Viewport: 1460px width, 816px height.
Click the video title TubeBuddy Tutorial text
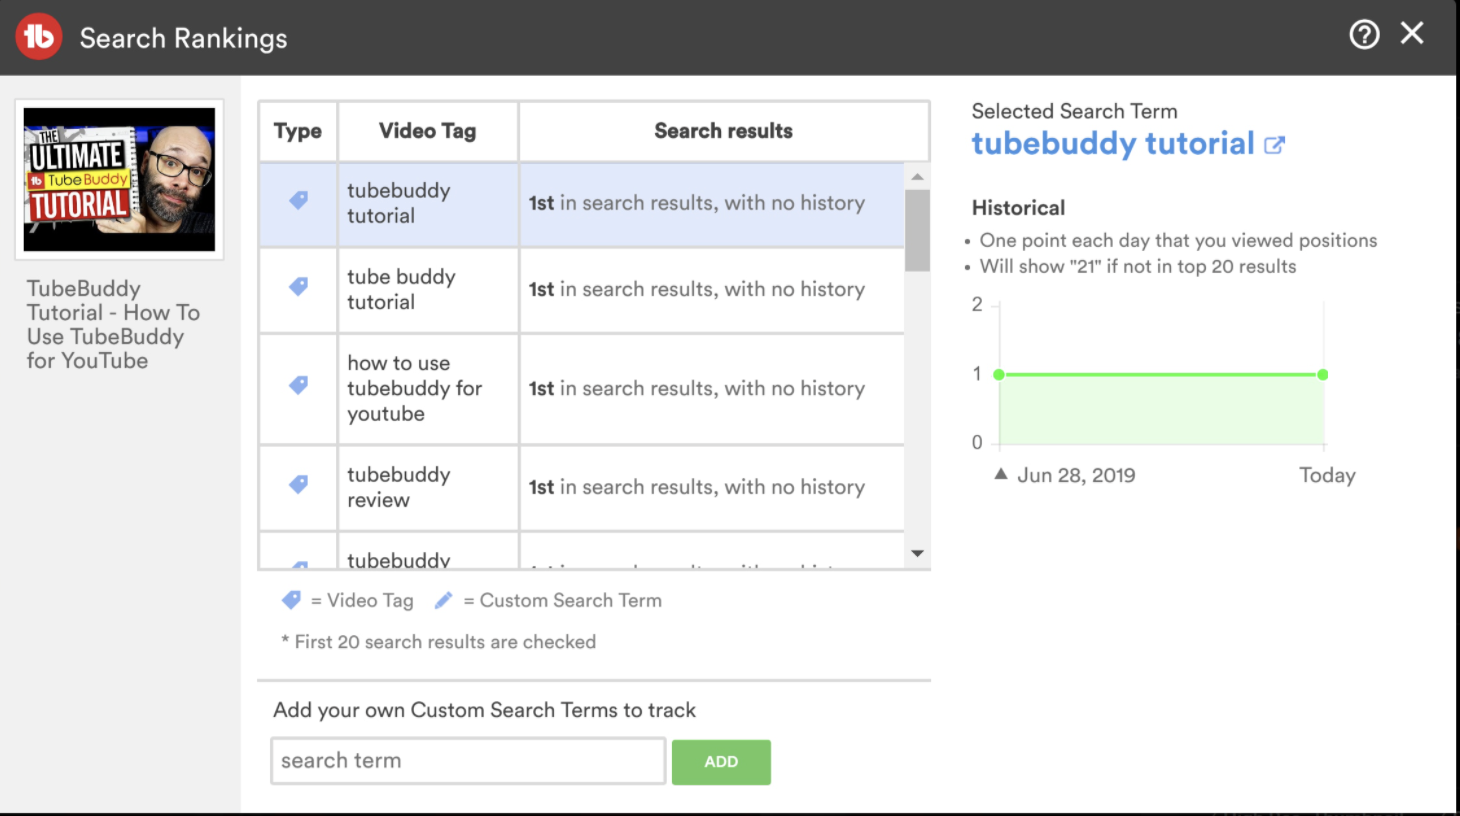(113, 325)
